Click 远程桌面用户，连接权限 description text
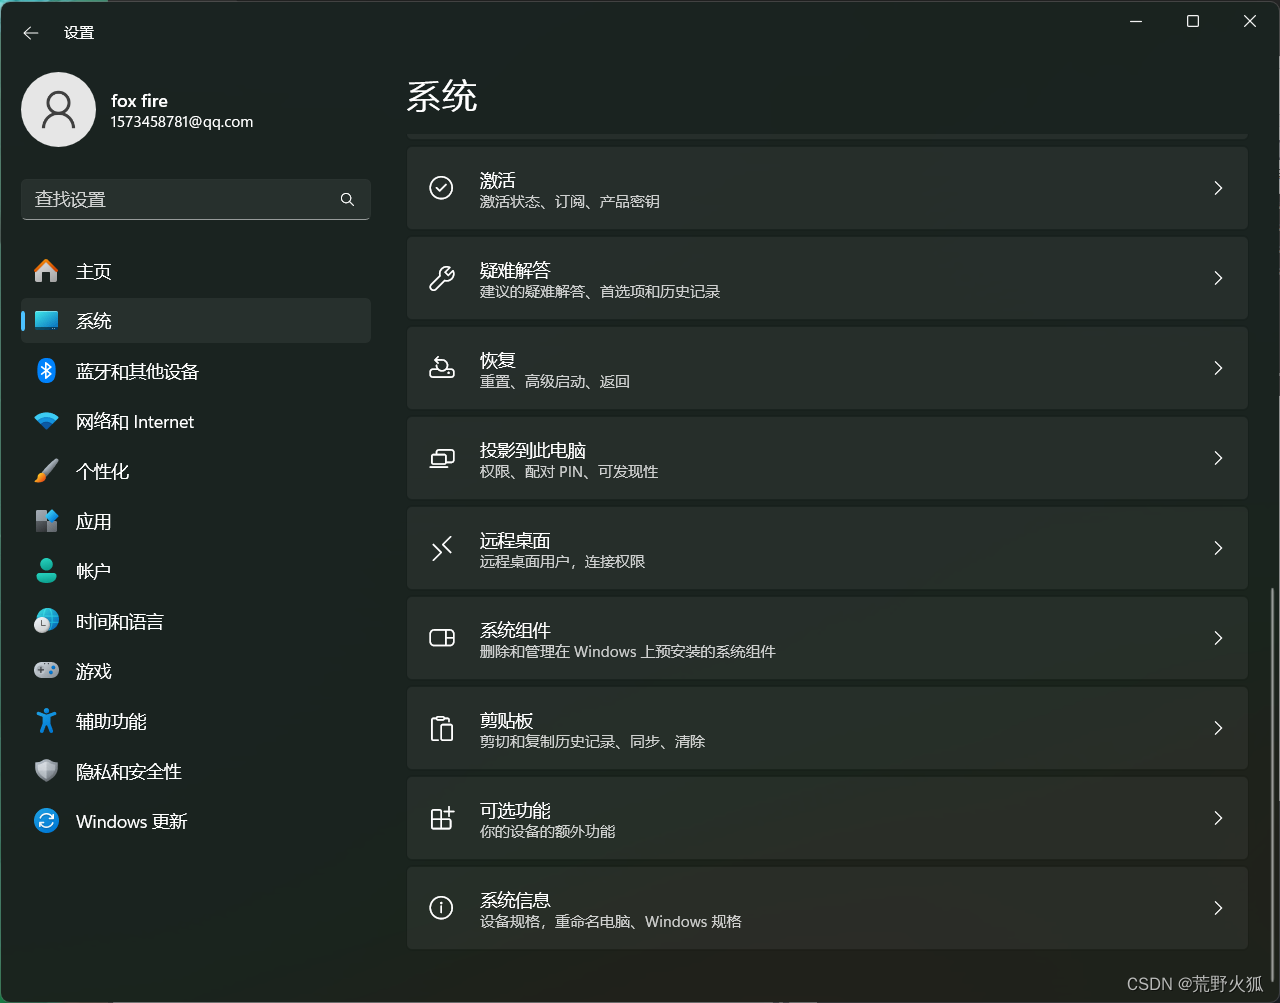Viewport: 1280px width, 1003px height. 563,562
